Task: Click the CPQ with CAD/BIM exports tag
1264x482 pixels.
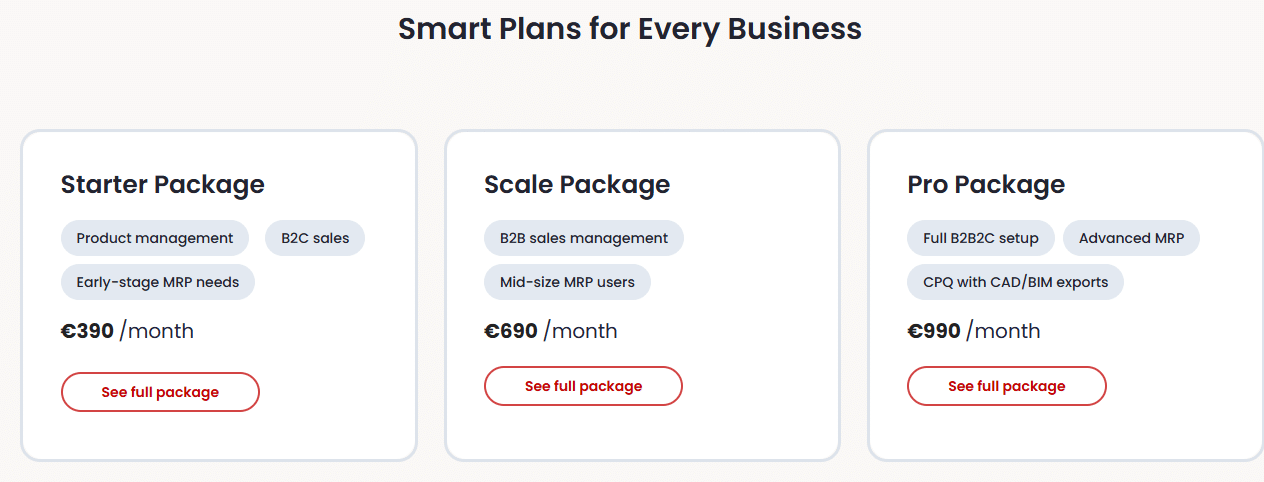Action: click(1015, 282)
